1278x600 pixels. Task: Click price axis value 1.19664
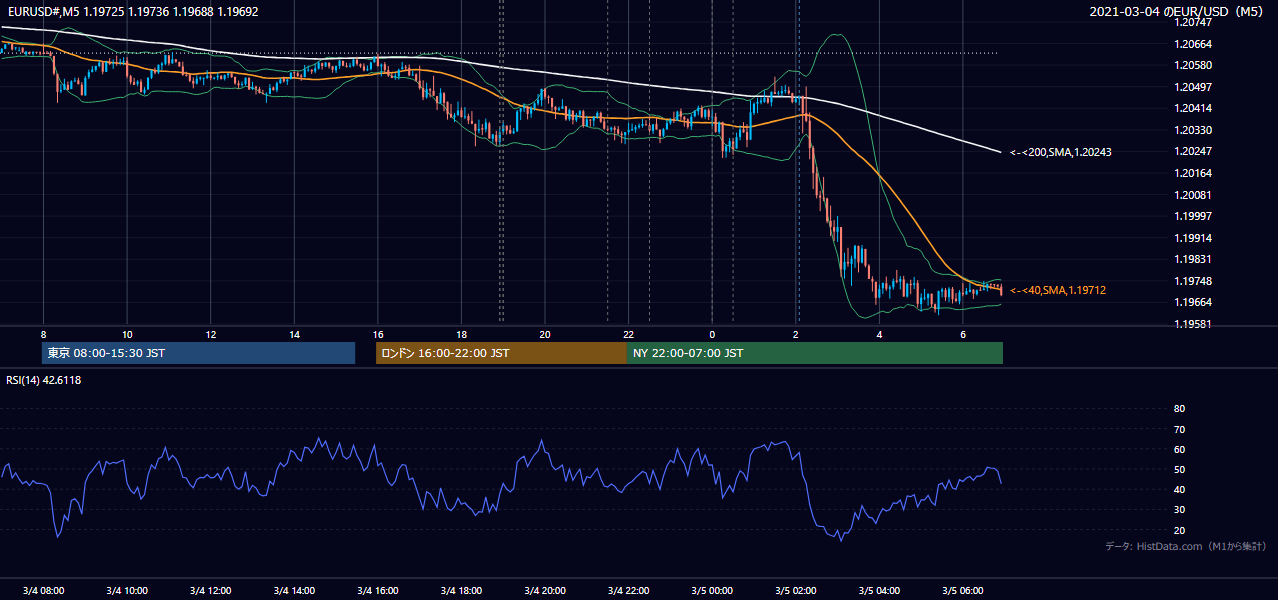(1192, 302)
